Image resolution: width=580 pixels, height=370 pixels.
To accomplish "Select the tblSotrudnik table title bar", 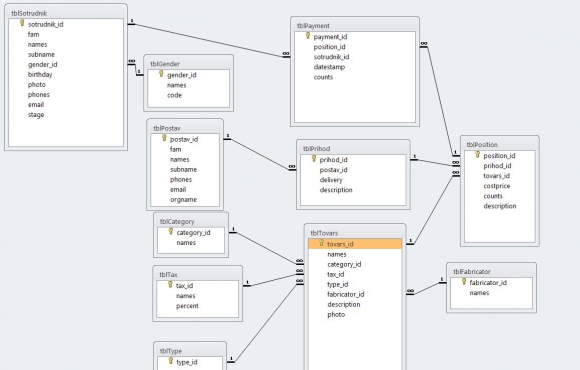I will [66, 13].
